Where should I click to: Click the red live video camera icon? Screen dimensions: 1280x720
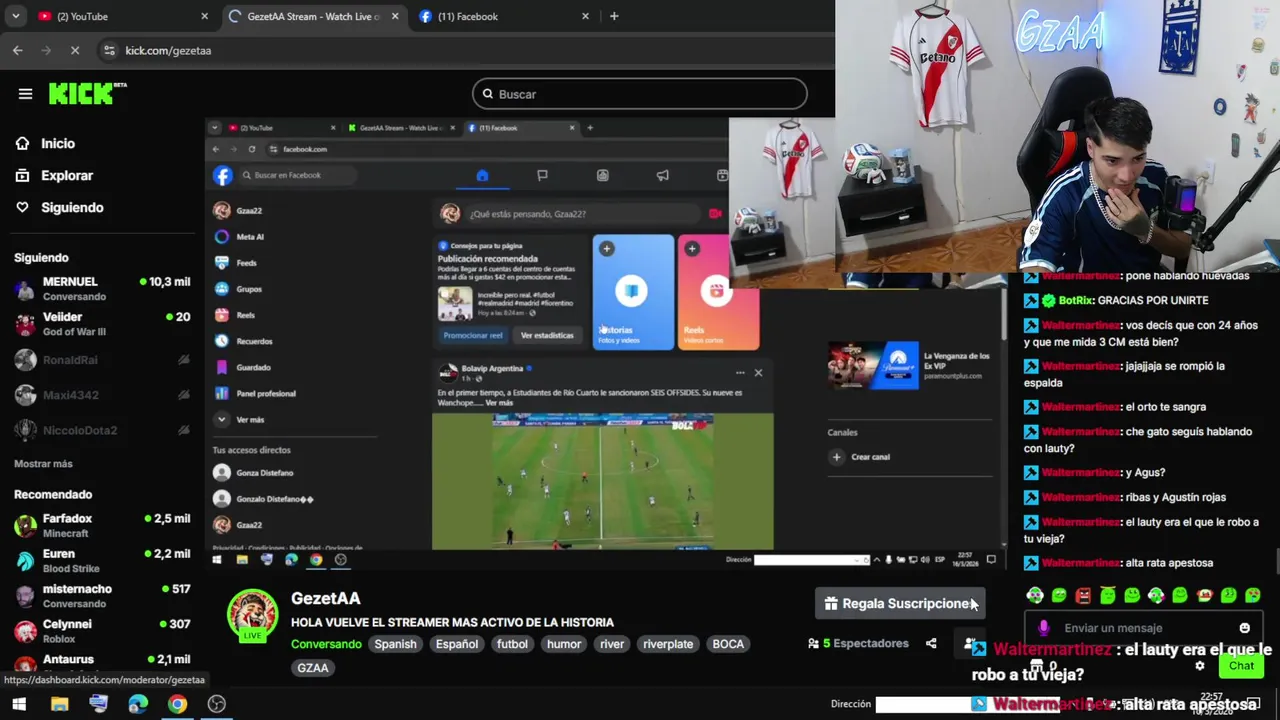[715, 213]
